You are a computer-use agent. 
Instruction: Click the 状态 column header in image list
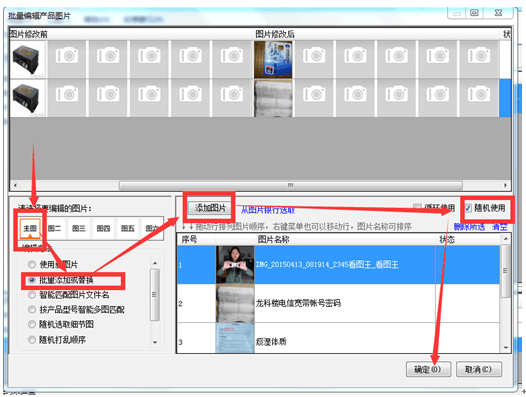468,239
